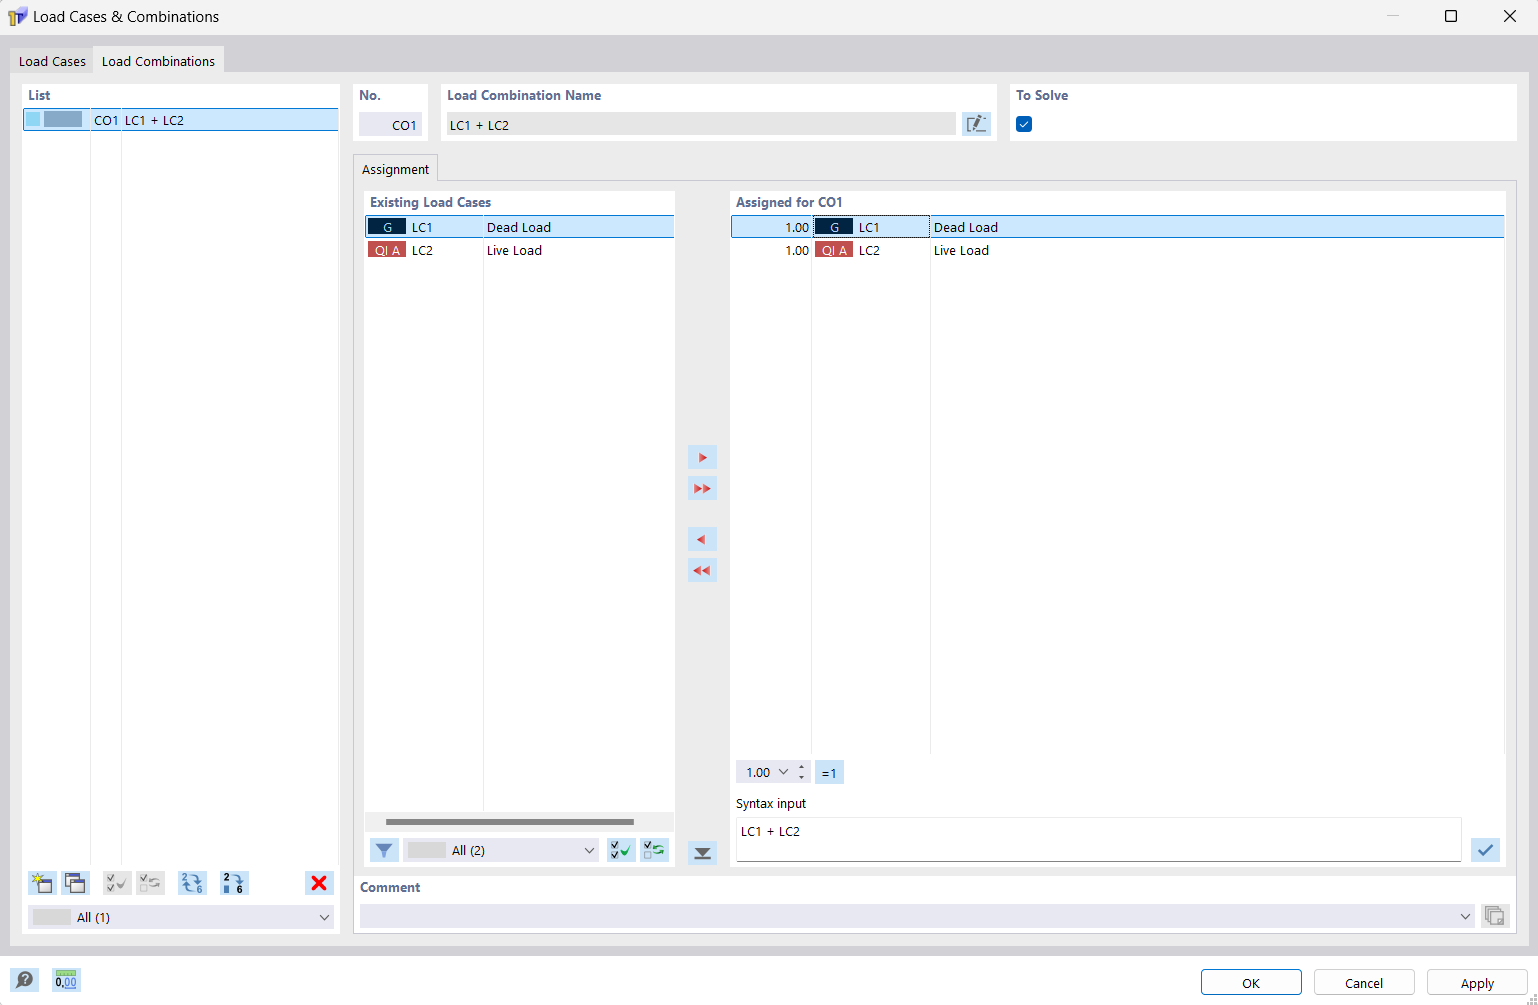Image resolution: width=1538 pixels, height=1005 pixels.
Task: Delete the load combination with red X
Action: 318,883
